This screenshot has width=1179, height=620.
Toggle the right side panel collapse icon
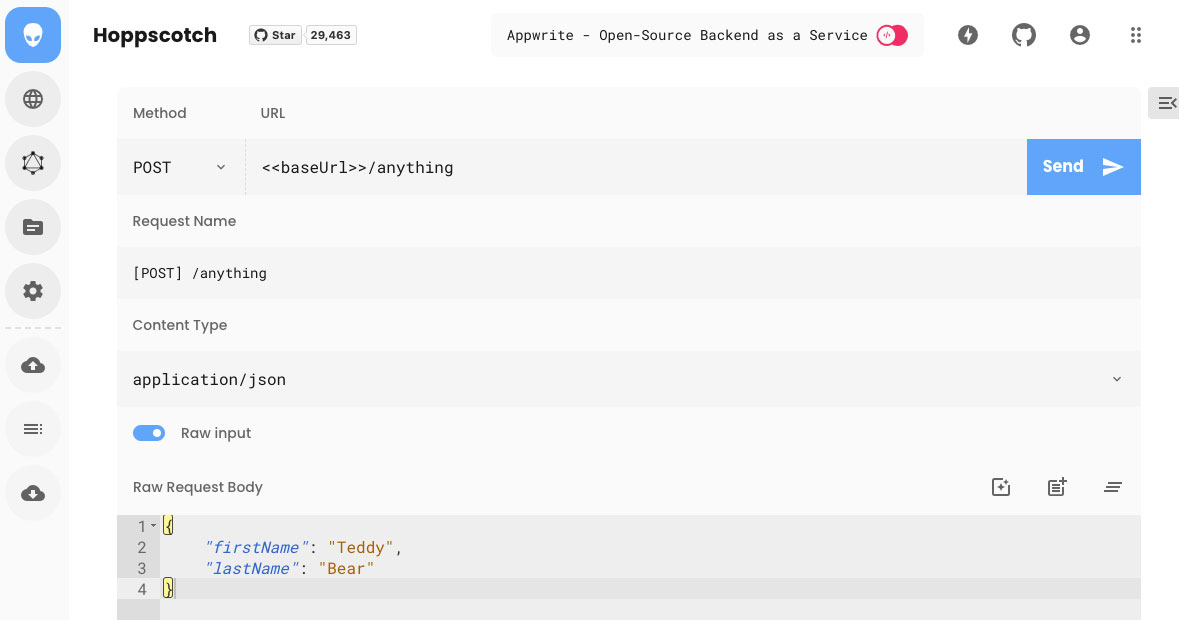1166,103
